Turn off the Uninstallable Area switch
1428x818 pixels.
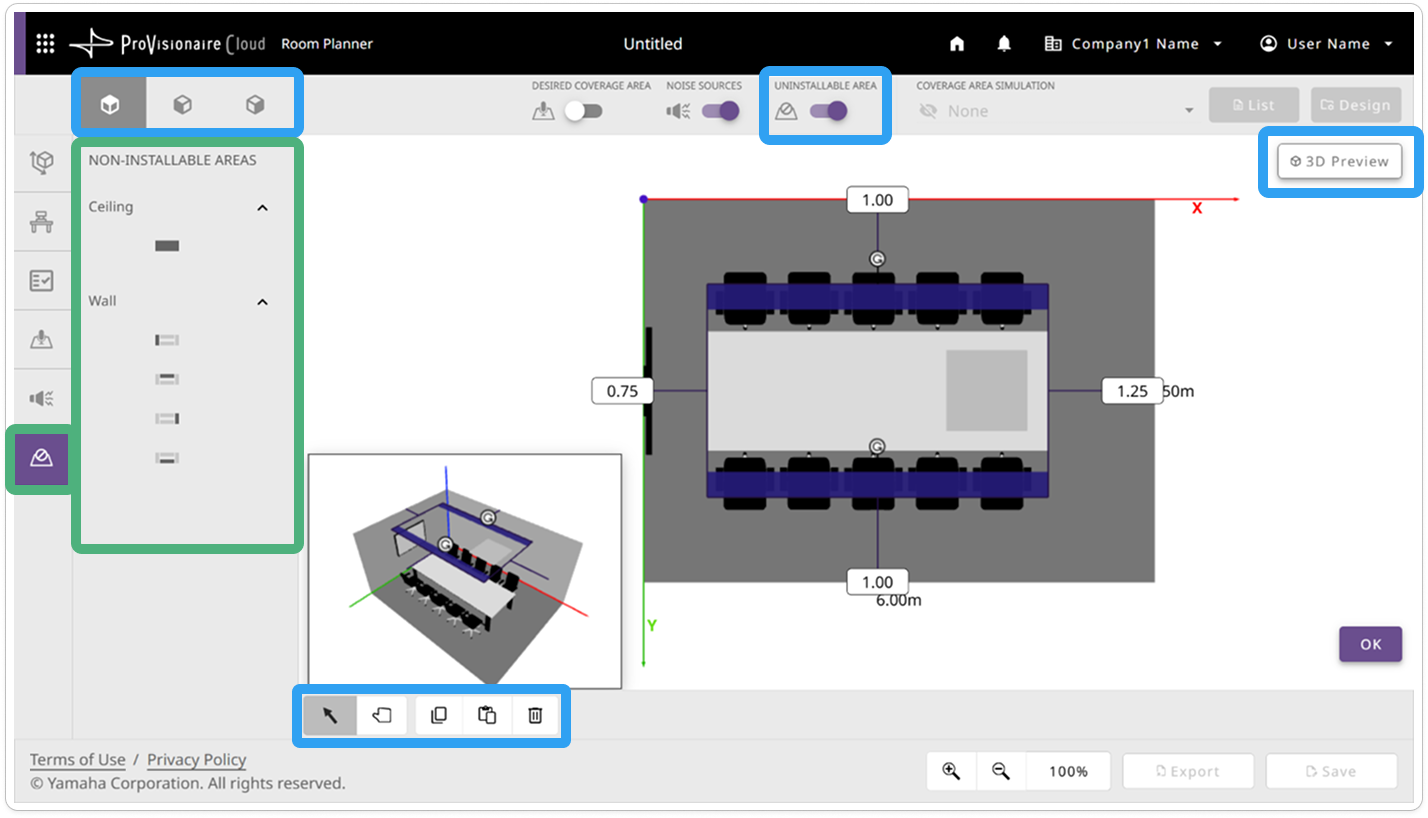click(828, 111)
